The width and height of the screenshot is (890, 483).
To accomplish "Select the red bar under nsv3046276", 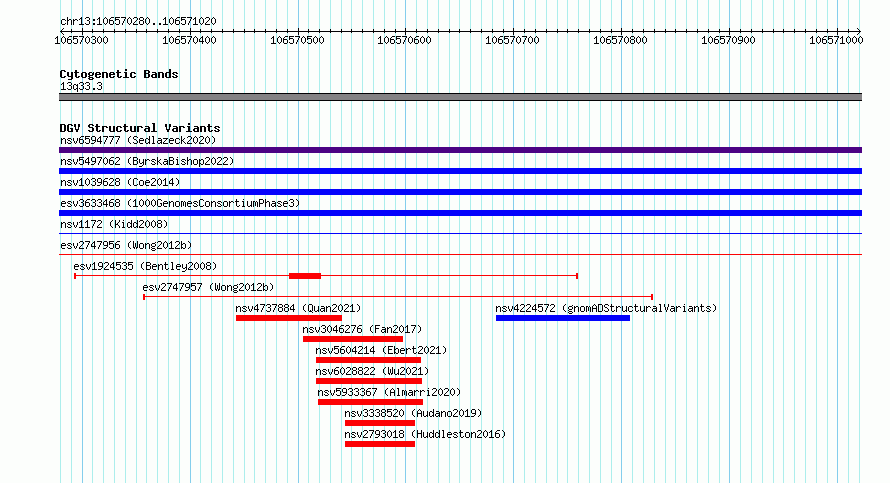I will (353, 339).
